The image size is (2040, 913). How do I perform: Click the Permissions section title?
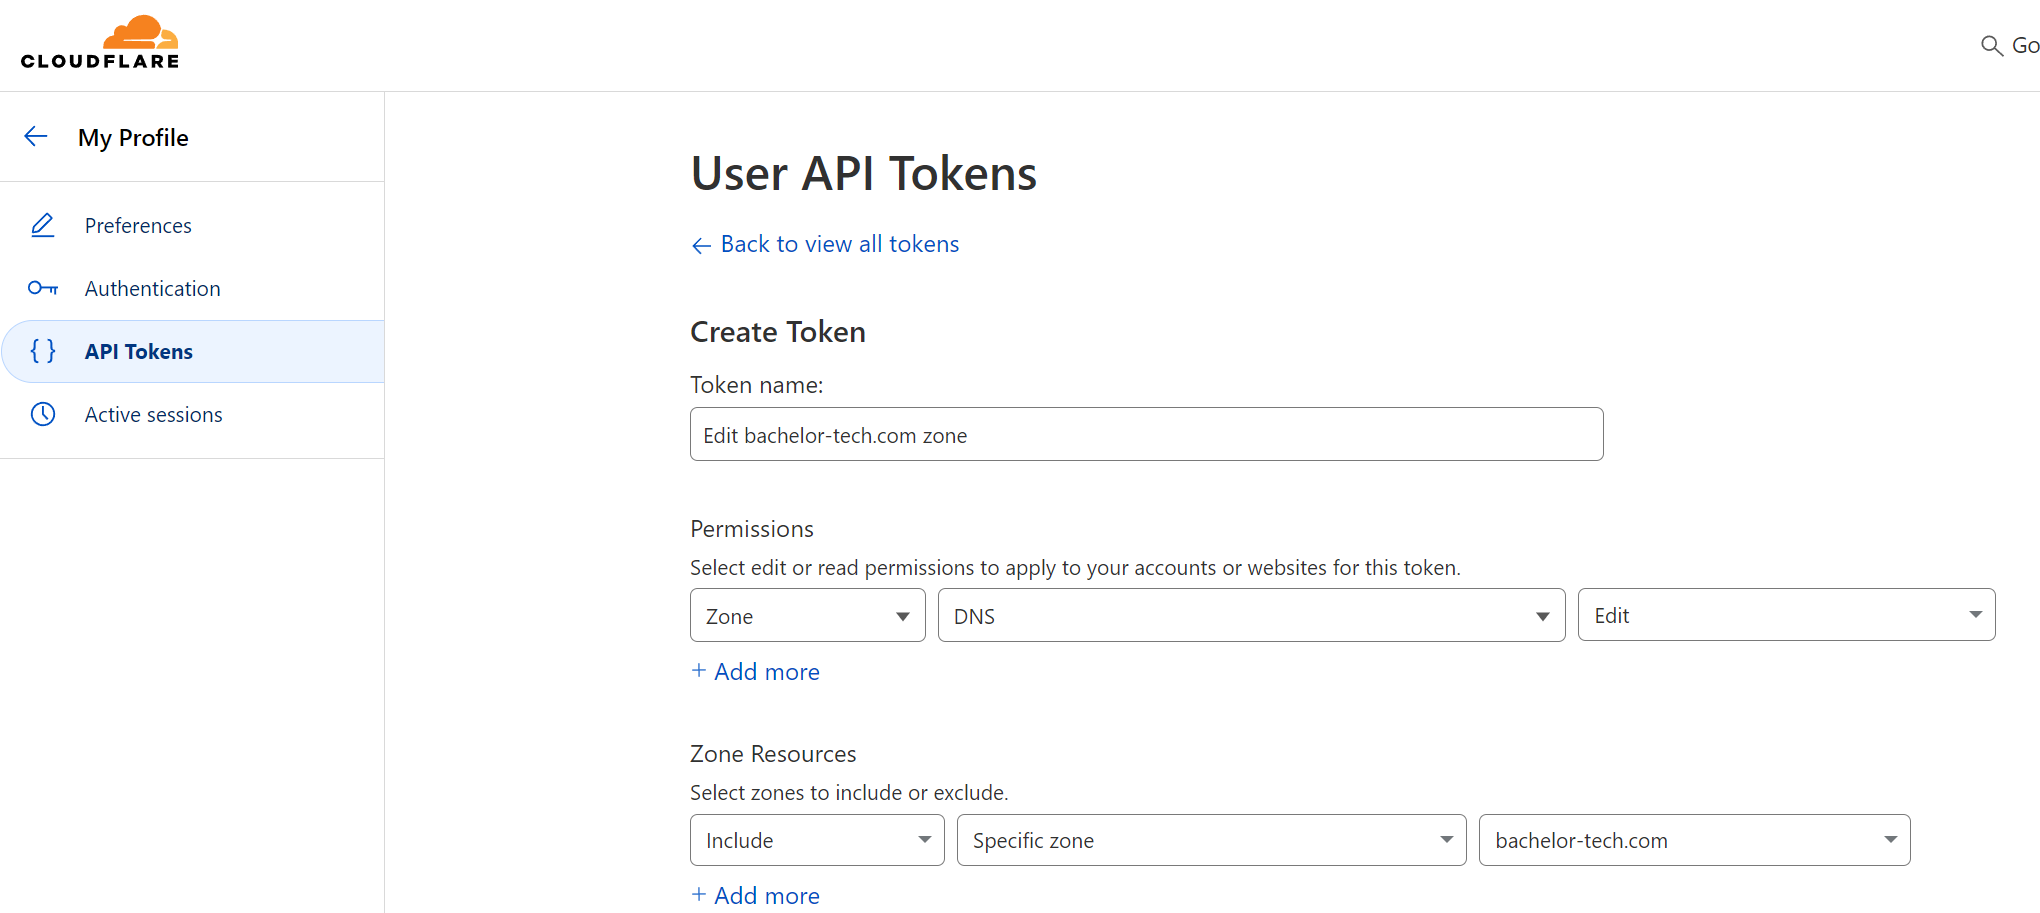(752, 529)
